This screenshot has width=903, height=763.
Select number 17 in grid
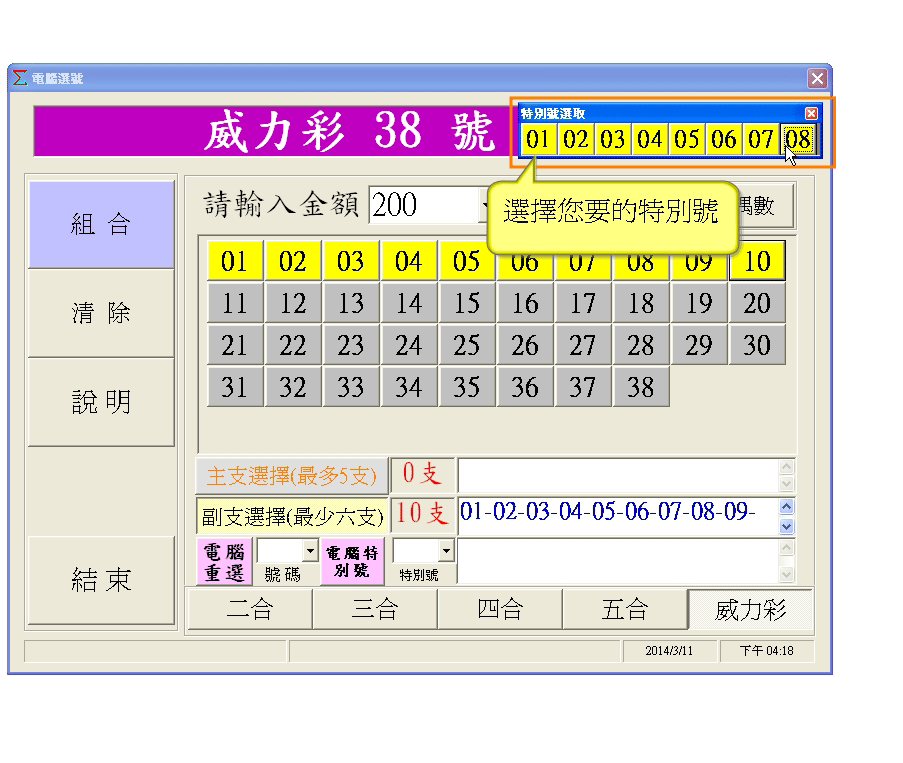(583, 303)
